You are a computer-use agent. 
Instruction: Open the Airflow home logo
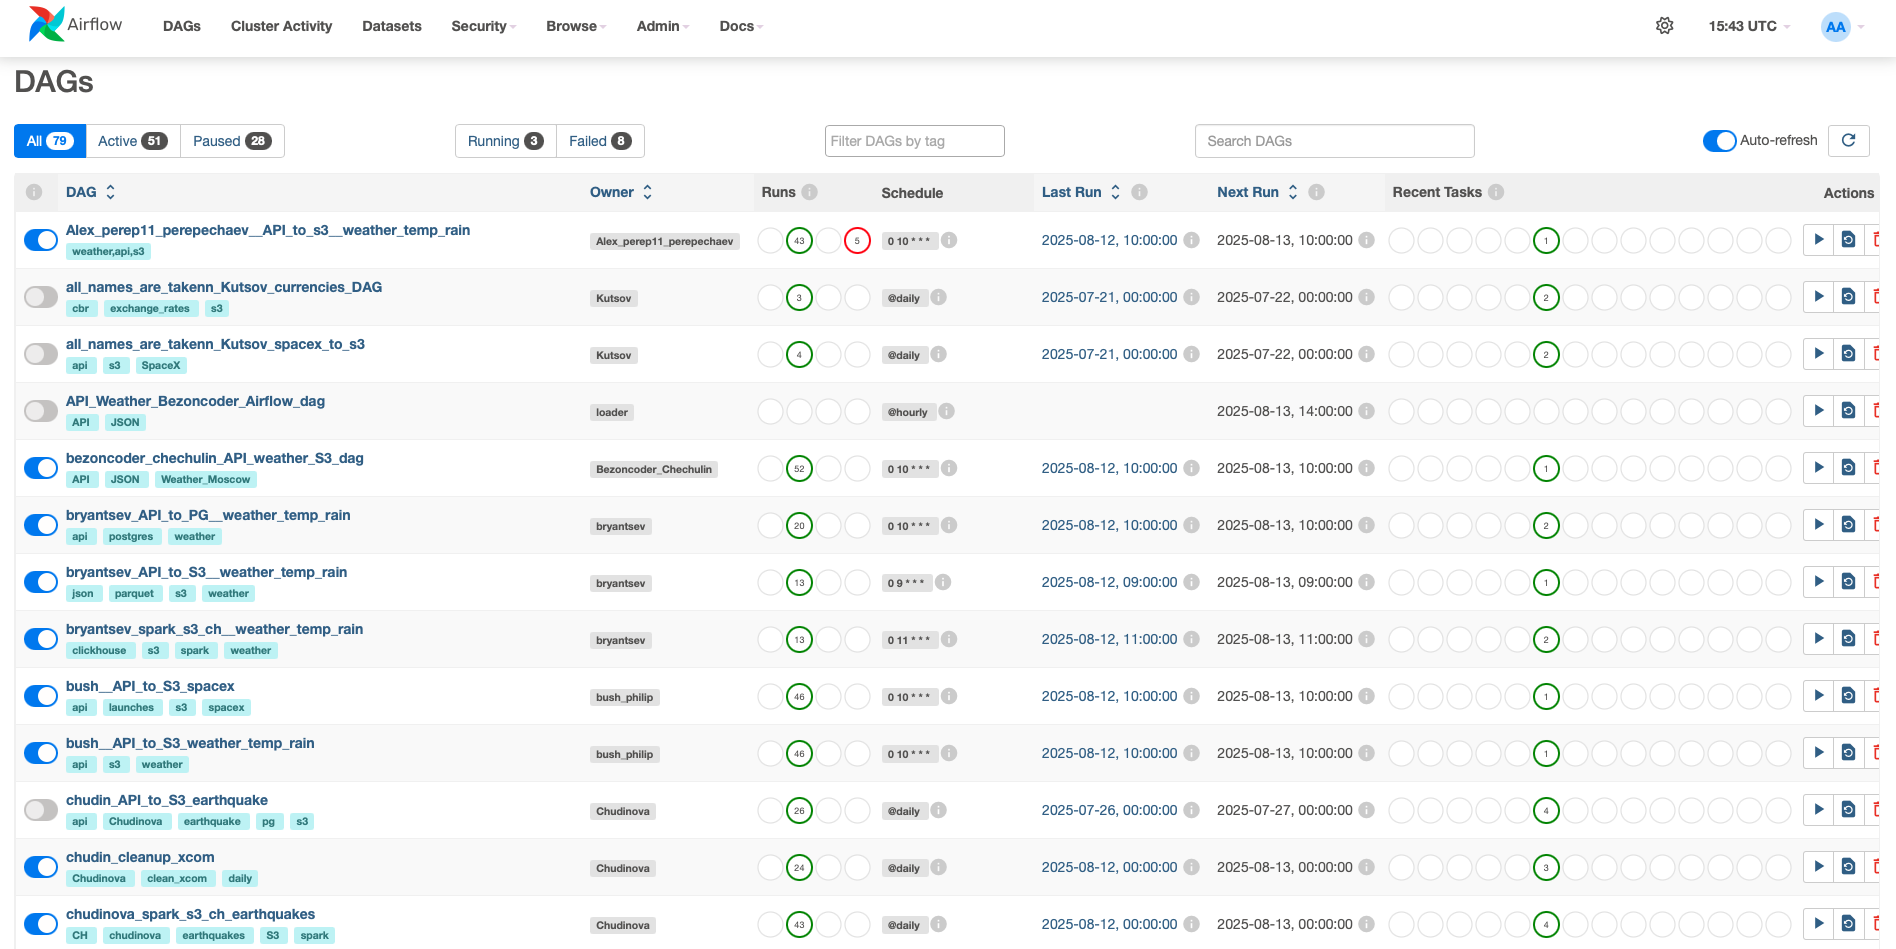(75, 25)
